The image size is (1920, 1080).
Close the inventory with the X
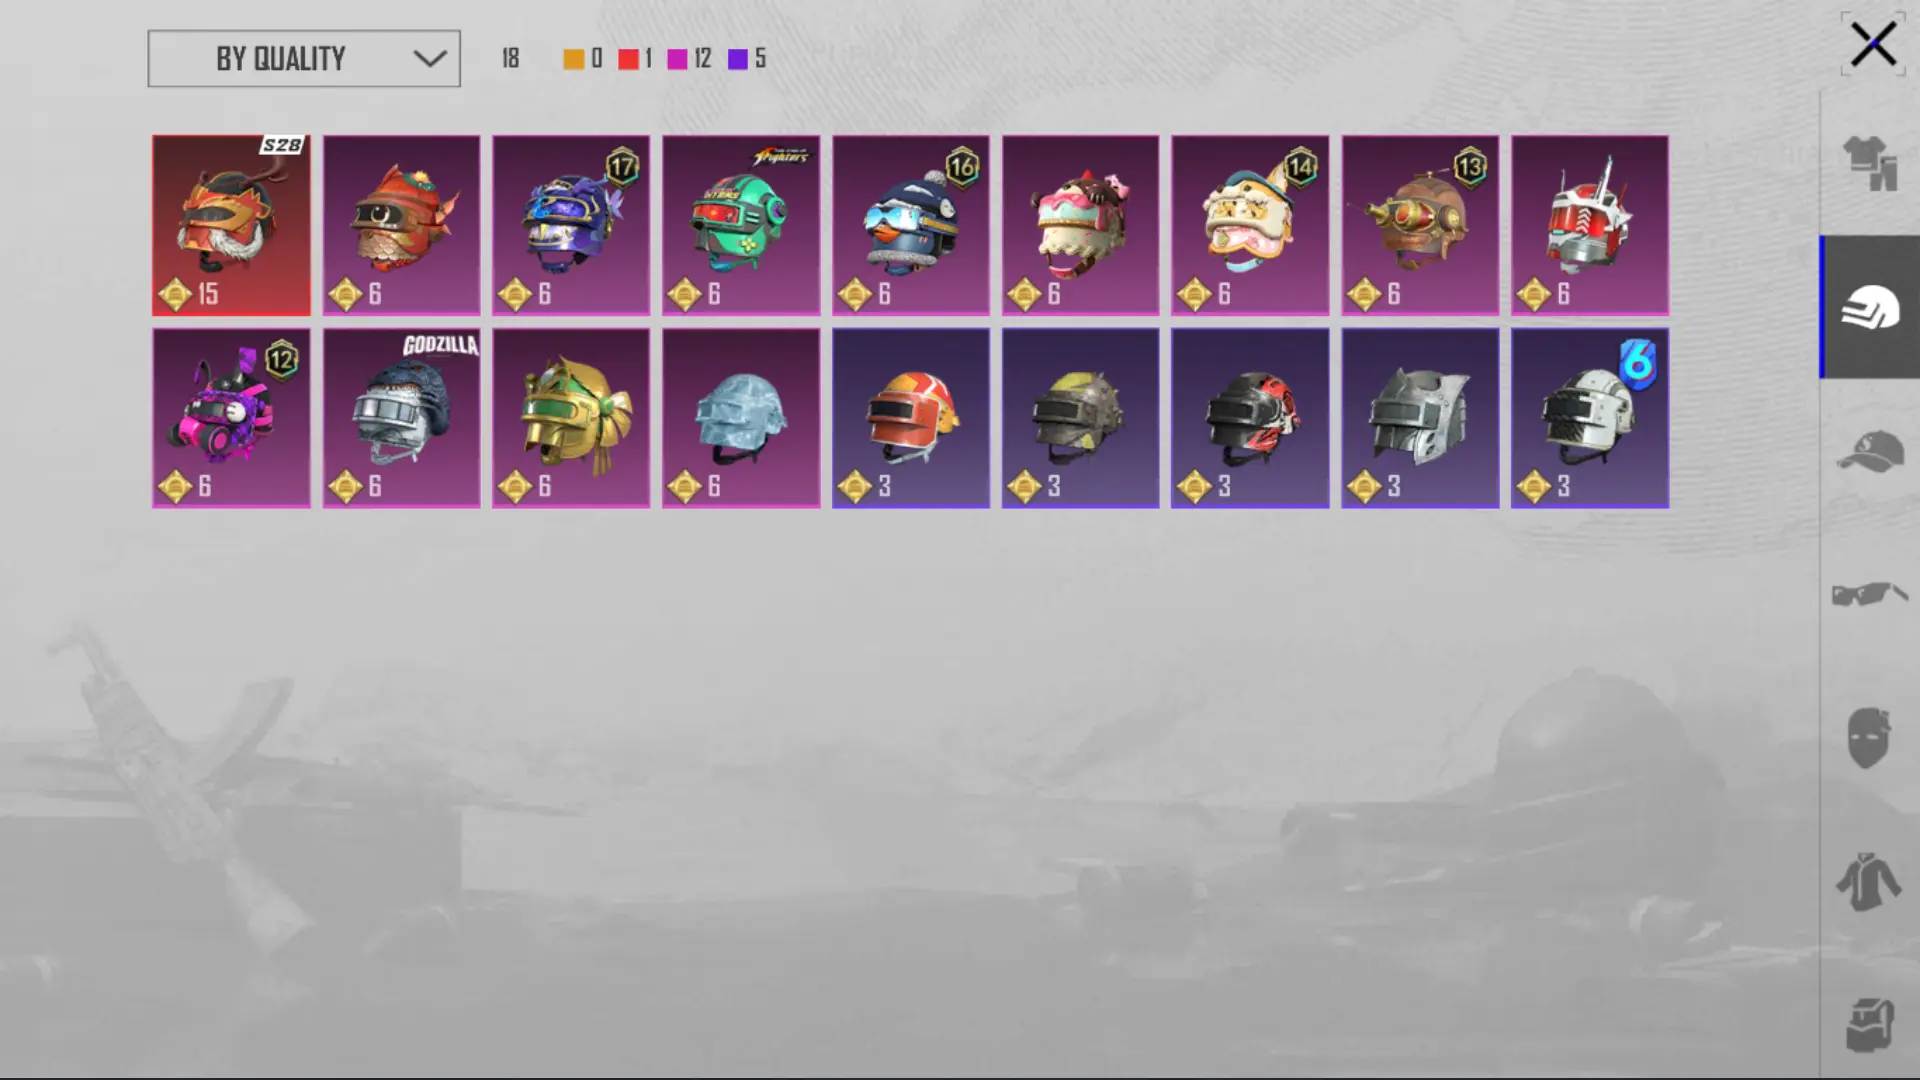1873,45
